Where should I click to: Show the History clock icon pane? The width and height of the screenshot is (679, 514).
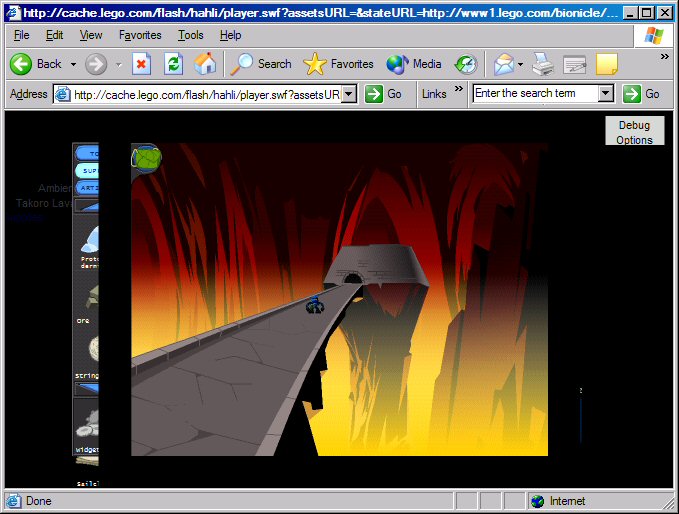pyautogui.click(x=466, y=65)
